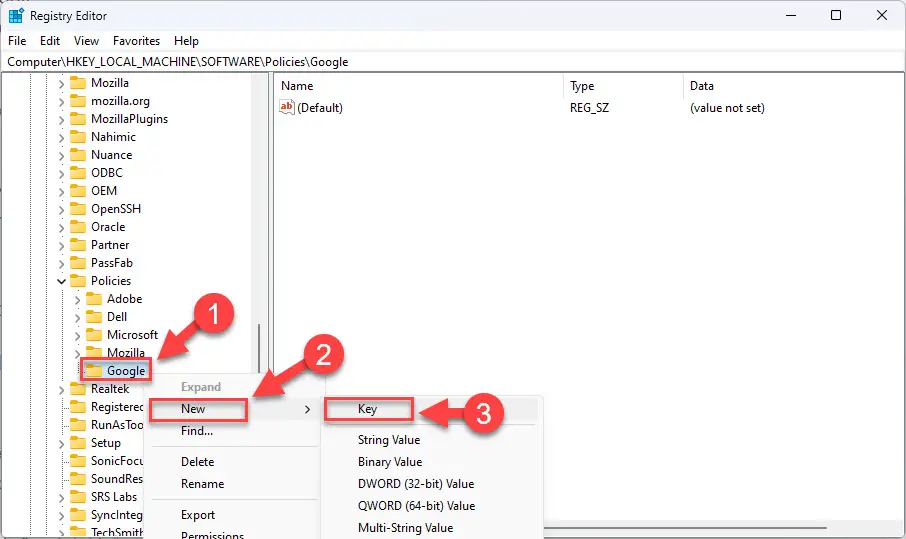Select the Mozilla key under Policies

[x=125, y=352]
